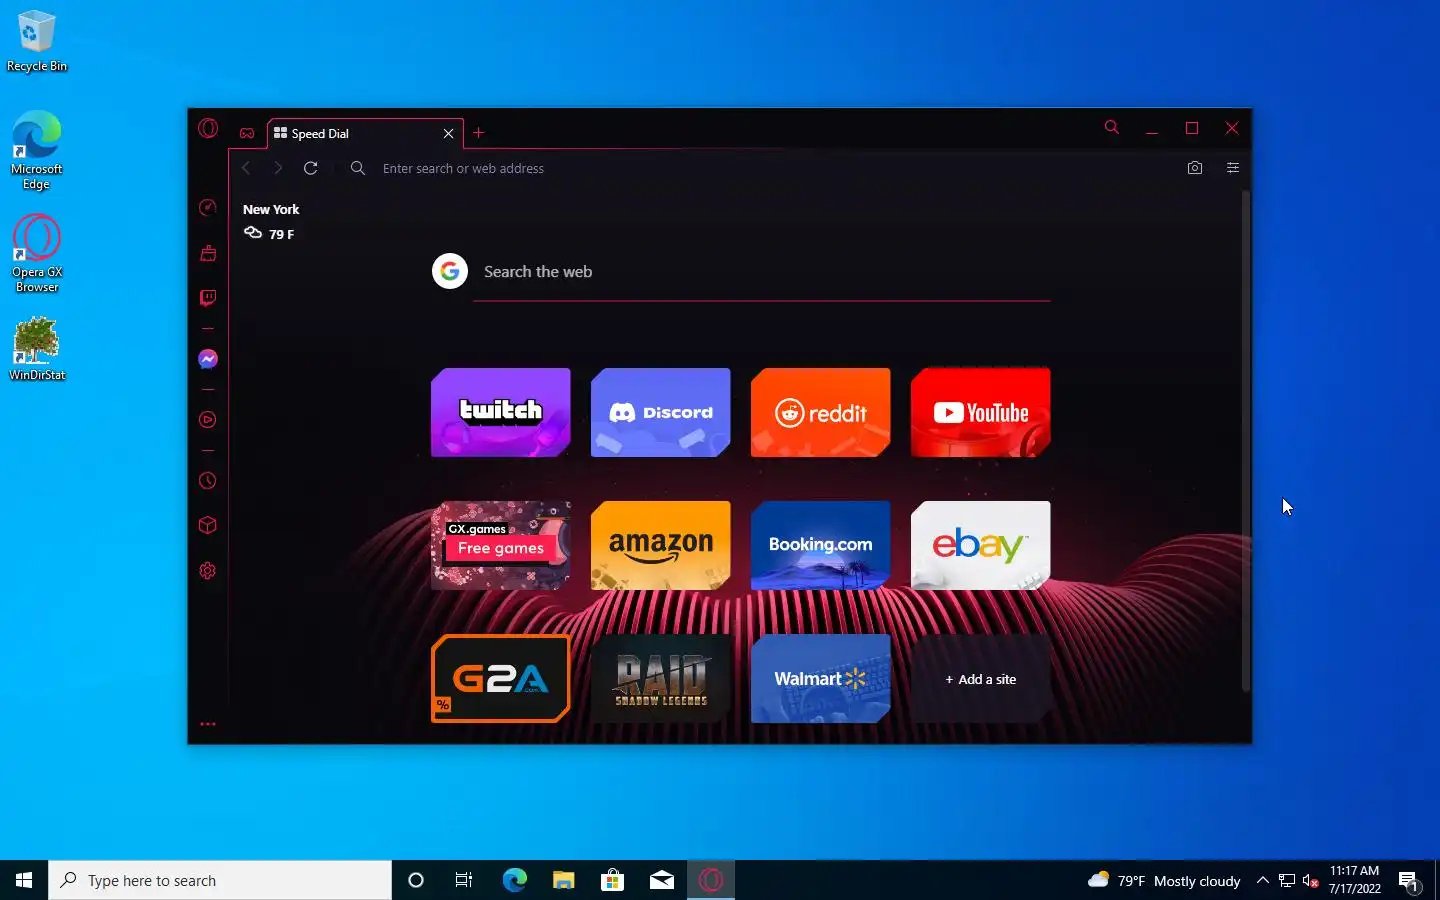Take a snapshot with the camera icon

(1195, 168)
